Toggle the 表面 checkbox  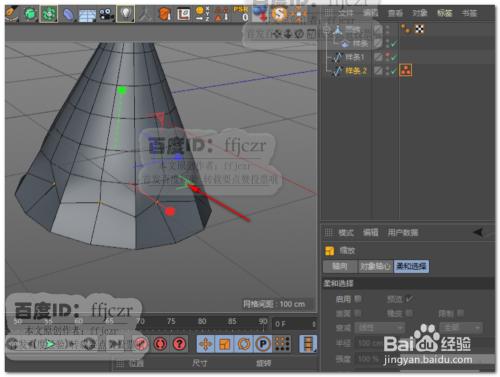coord(358,313)
